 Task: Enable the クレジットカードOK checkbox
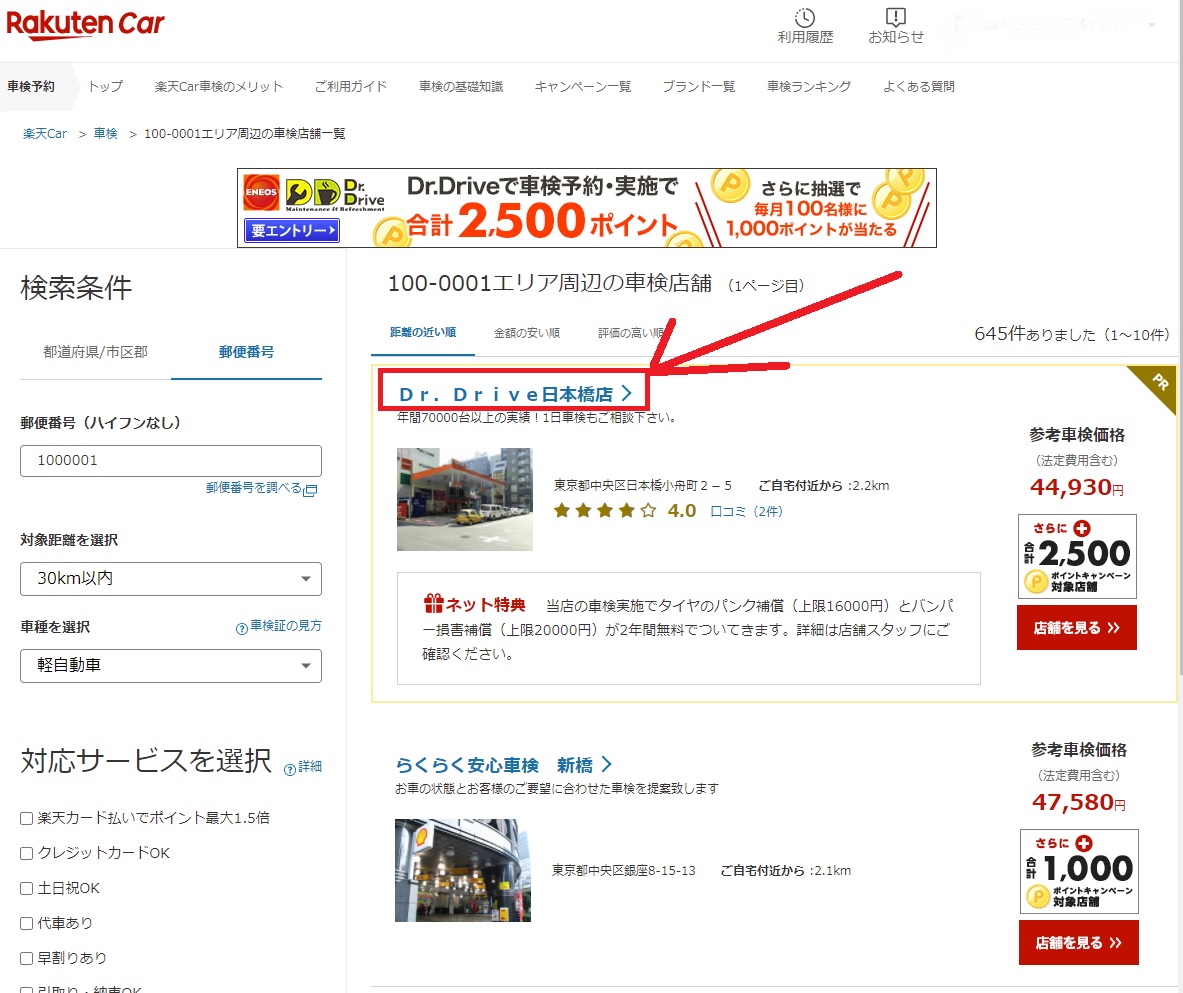click(26, 853)
